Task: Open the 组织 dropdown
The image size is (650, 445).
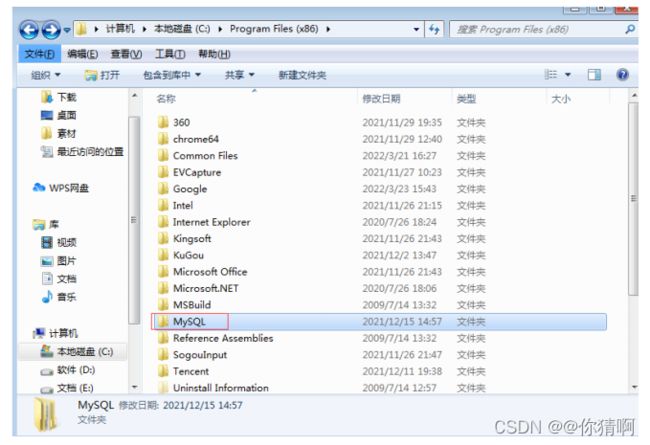Action: point(46,75)
